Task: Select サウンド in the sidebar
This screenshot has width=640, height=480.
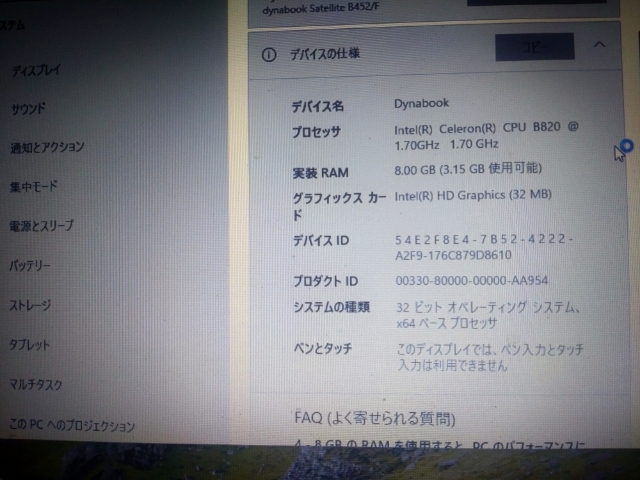Action: tap(28, 109)
